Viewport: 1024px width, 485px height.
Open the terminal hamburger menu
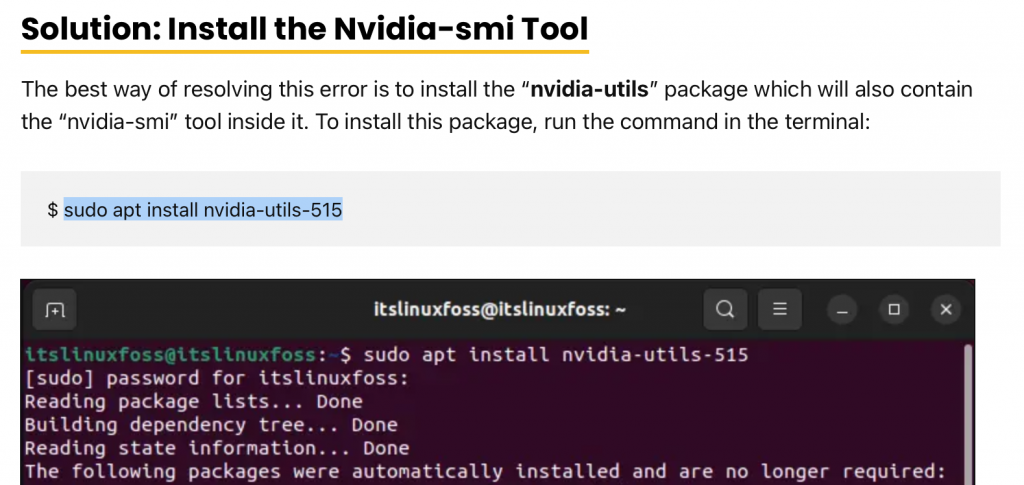coord(779,309)
